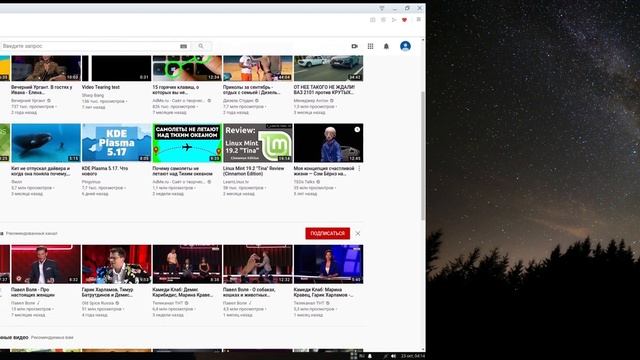Click the 'Video Tearing test' title link
This screenshot has width=640, height=360.
(x=101, y=87)
